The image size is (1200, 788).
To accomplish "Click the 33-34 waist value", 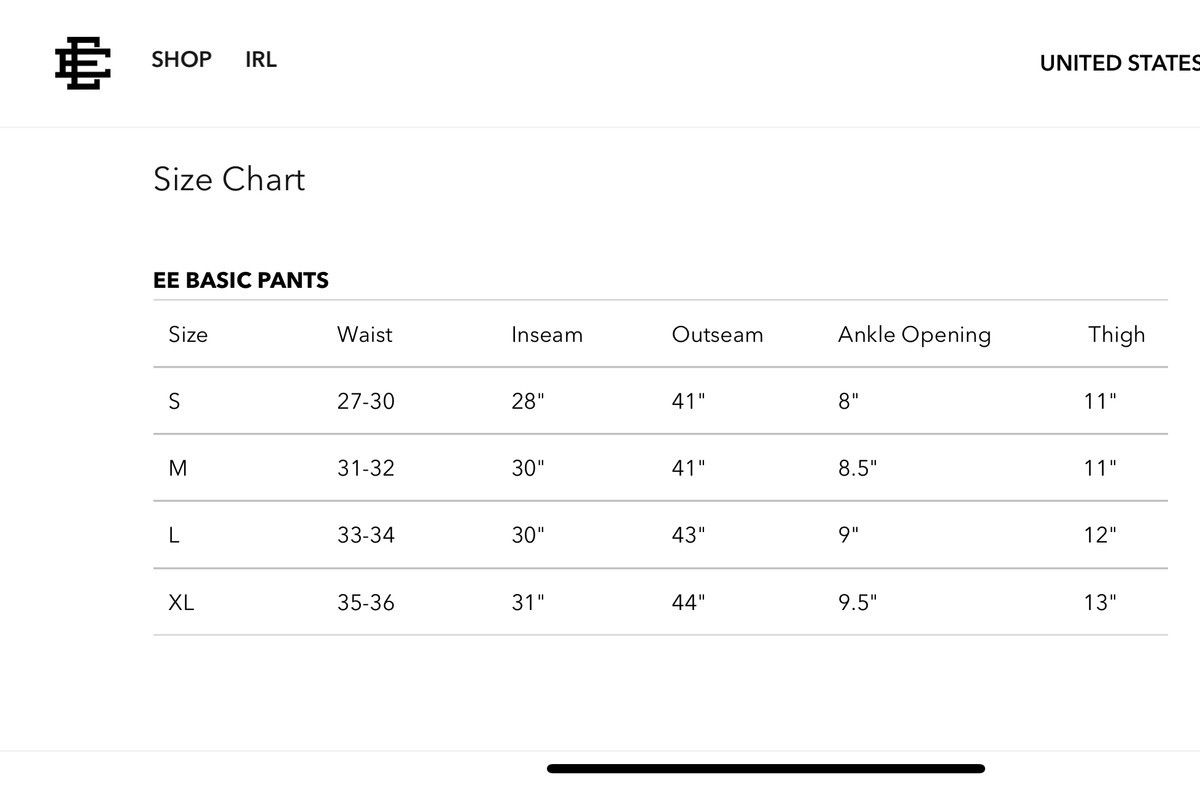I will point(366,535).
